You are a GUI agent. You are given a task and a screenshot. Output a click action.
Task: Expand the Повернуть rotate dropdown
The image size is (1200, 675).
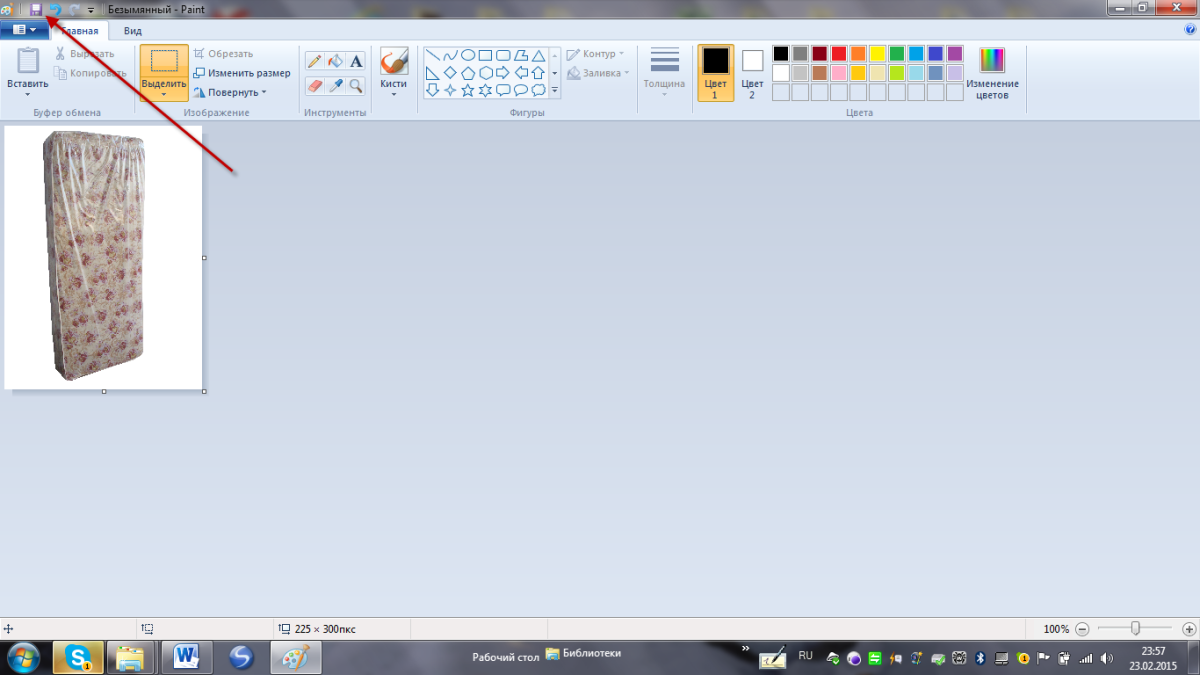pyautogui.click(x=230, y=92)
